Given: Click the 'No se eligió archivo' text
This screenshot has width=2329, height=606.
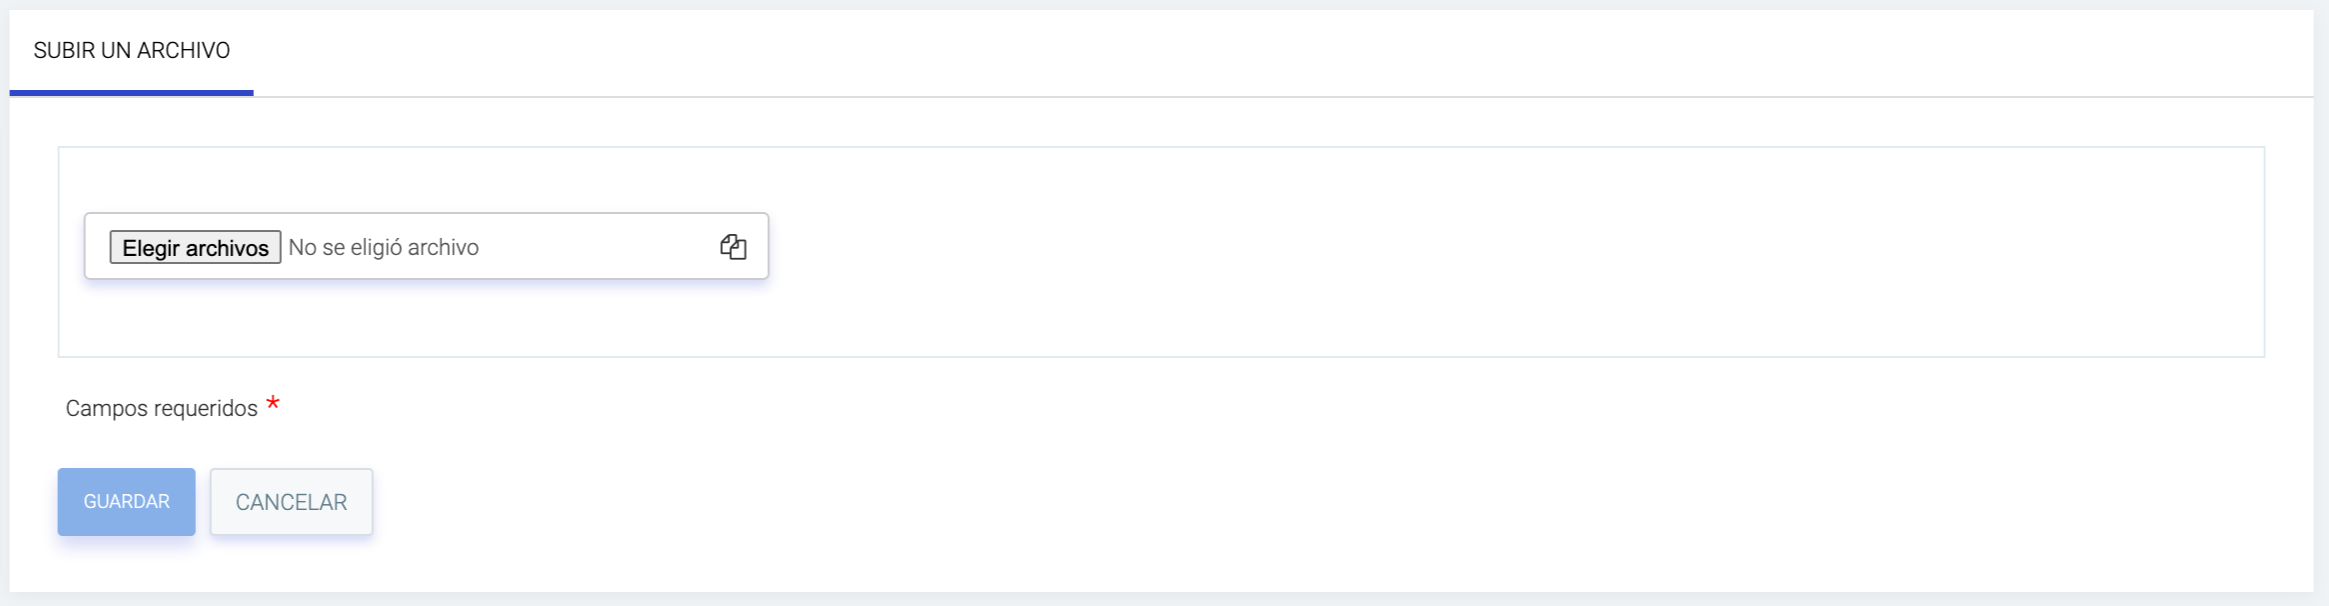Looking at the screenshot, I should point(384,247).
